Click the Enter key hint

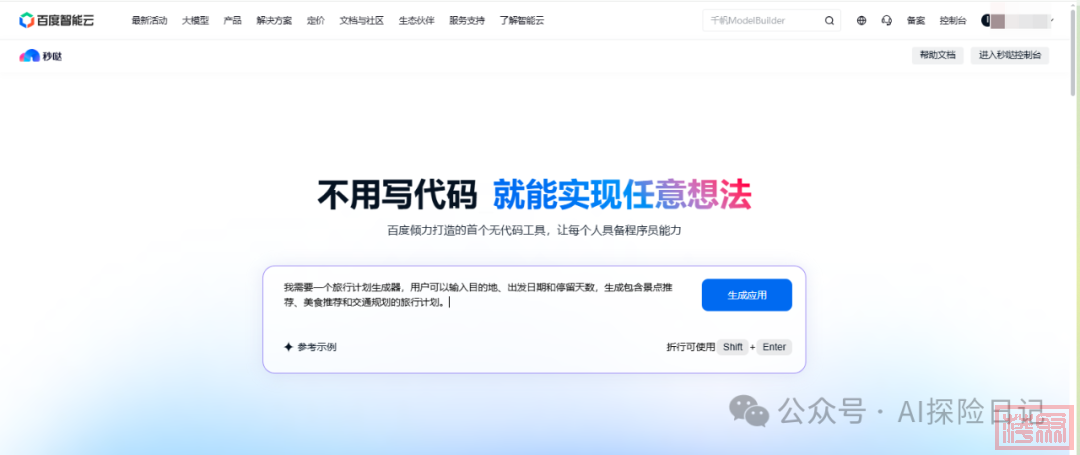[774, 347]
